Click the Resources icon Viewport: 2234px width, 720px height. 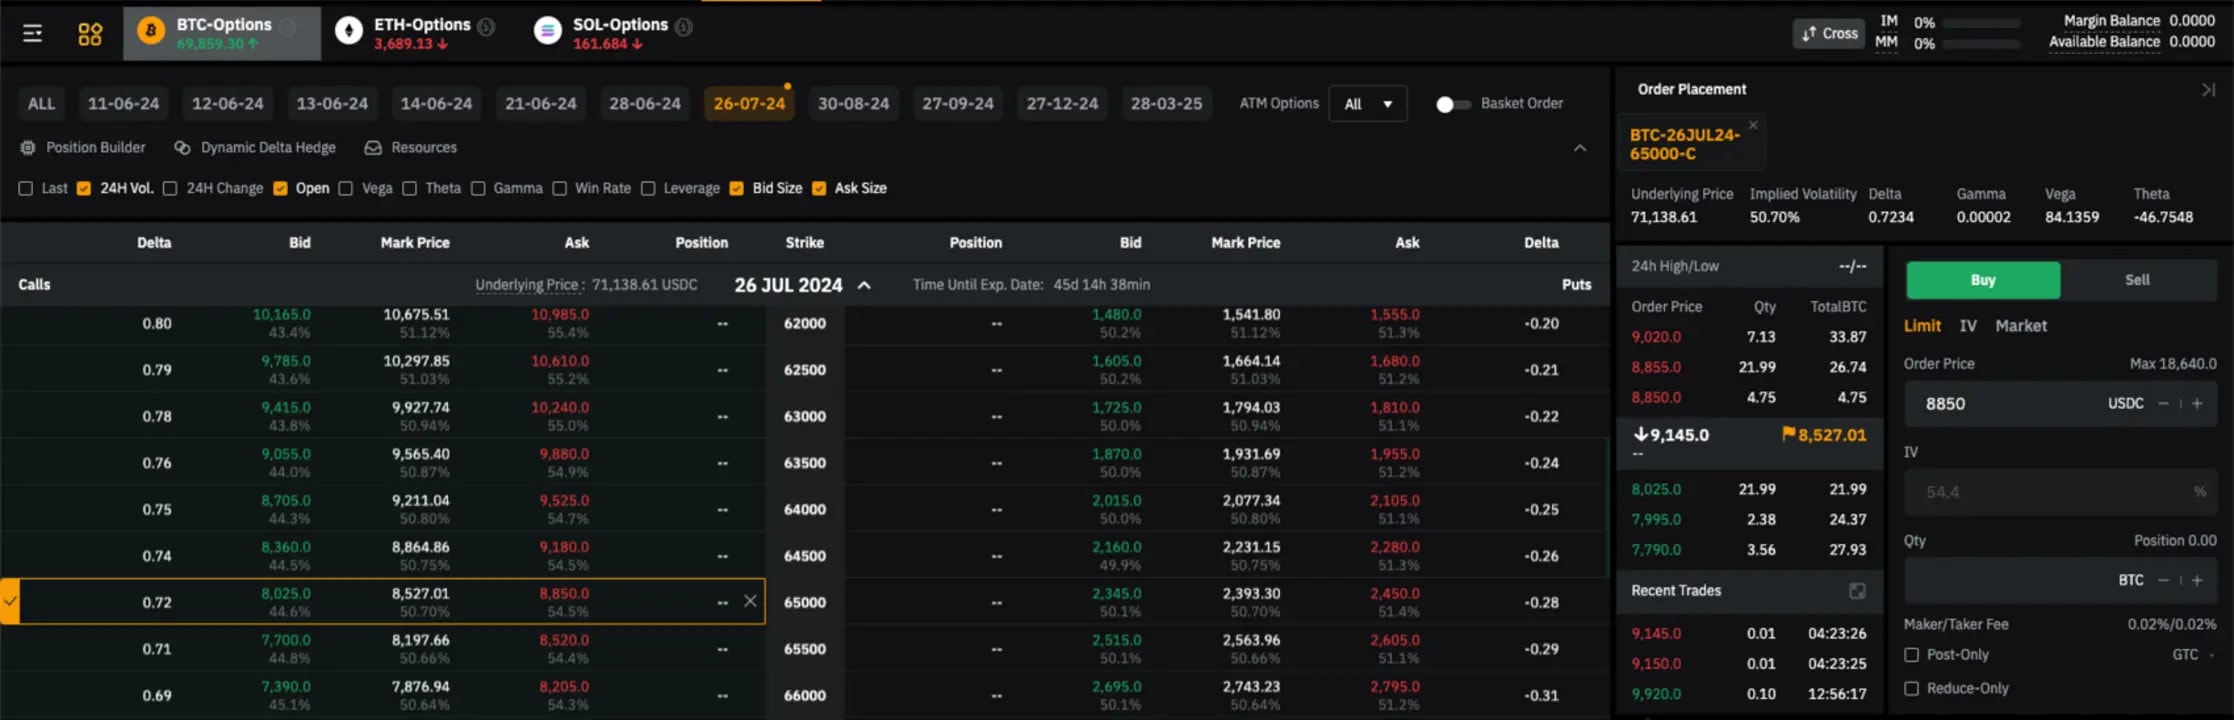coord(373,147)
